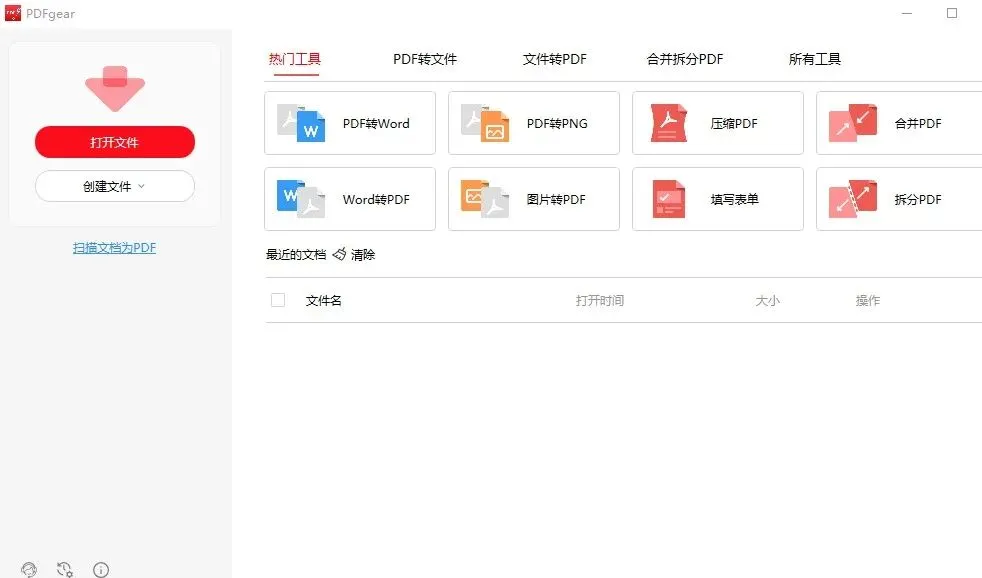The height and width of the screenshot is (578, 982).
Task: Maximize the PDFgear window
Action: (952, 13)
